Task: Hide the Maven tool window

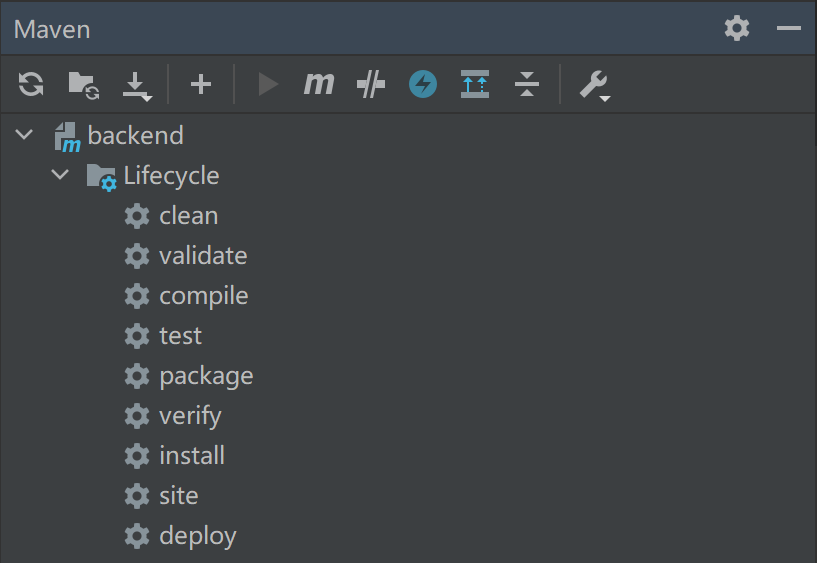Action: 788,28
